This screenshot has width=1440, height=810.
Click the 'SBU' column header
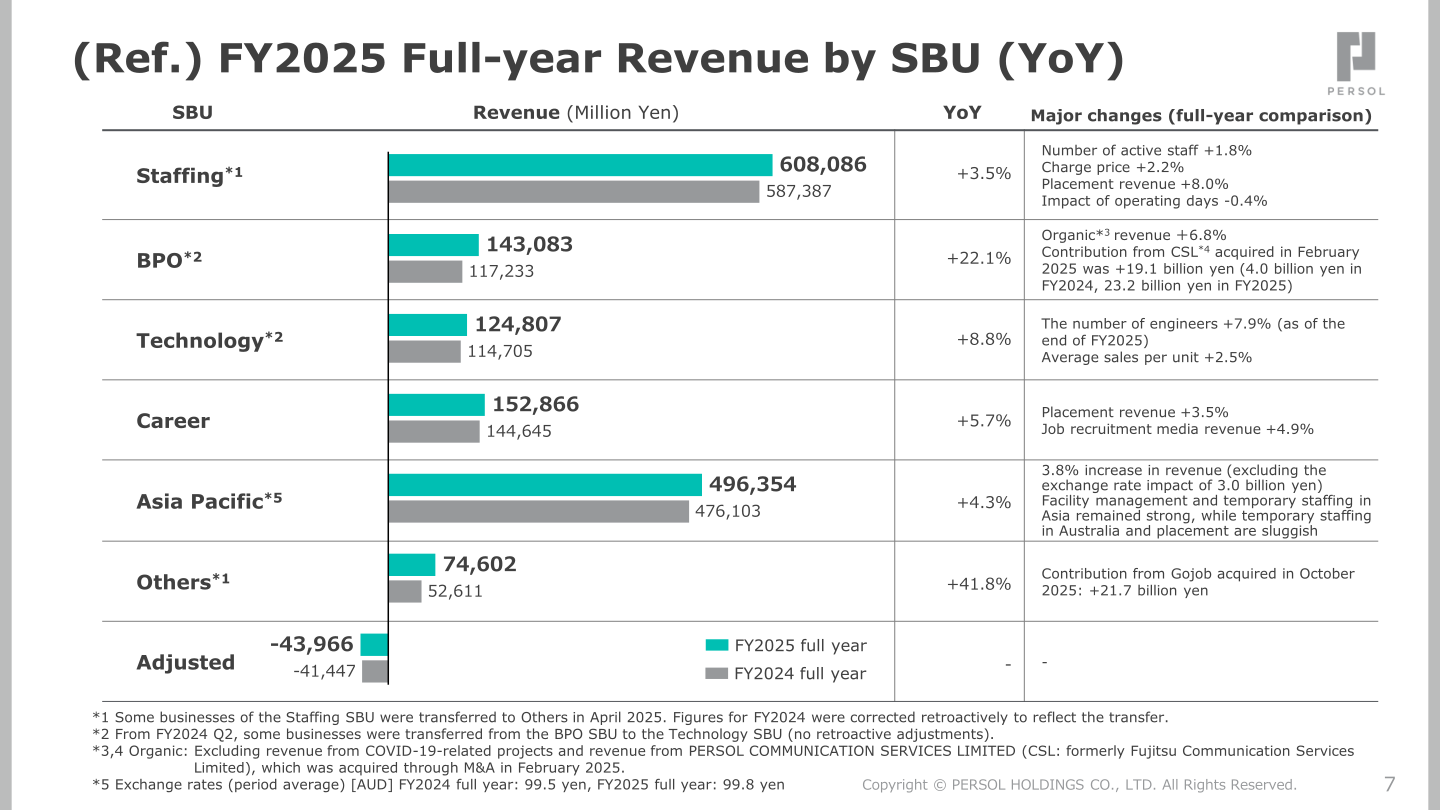click(193, 113)
